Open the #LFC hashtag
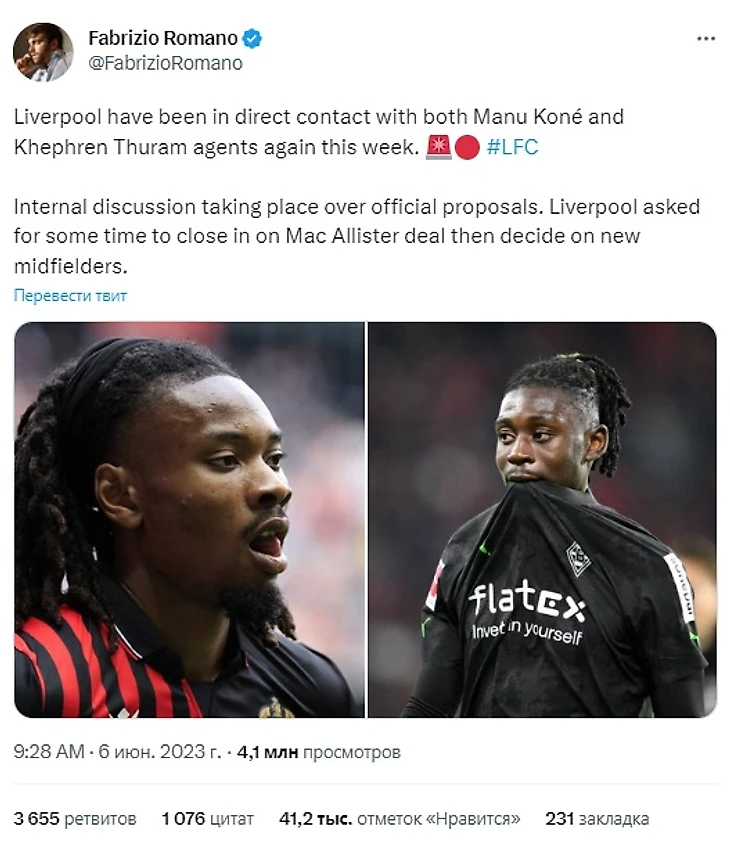Viewport: 730px width, 842px height. (x=512, y=147)
